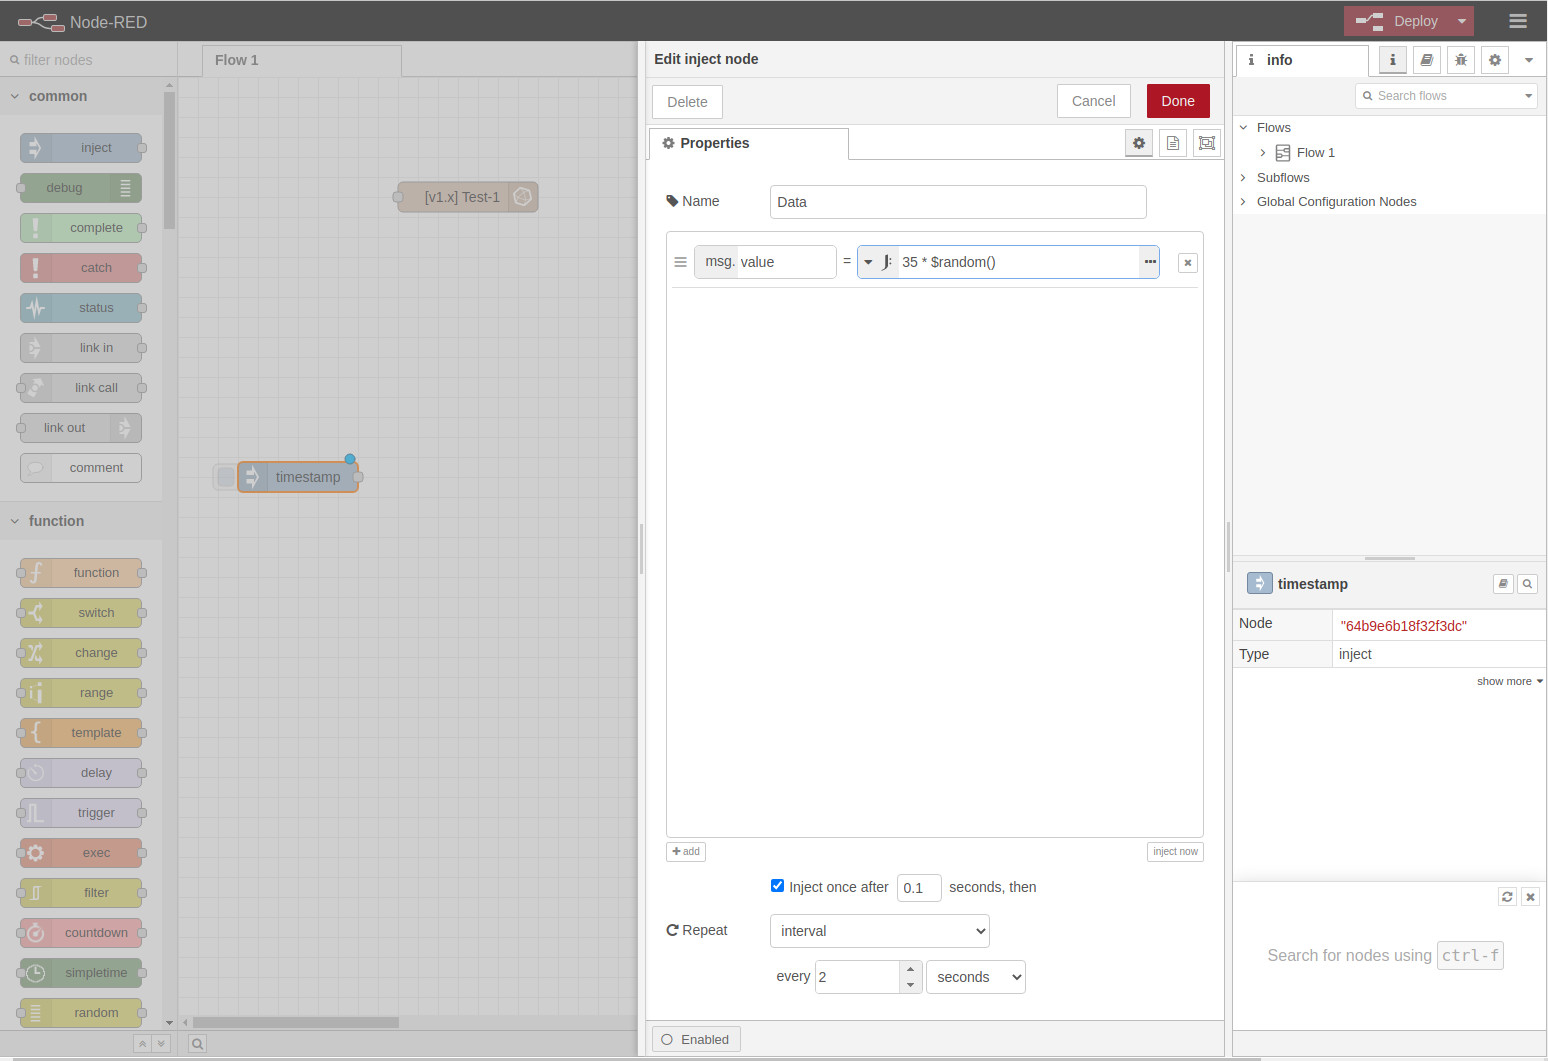Select the inject palette node

(x=81, y=148)
